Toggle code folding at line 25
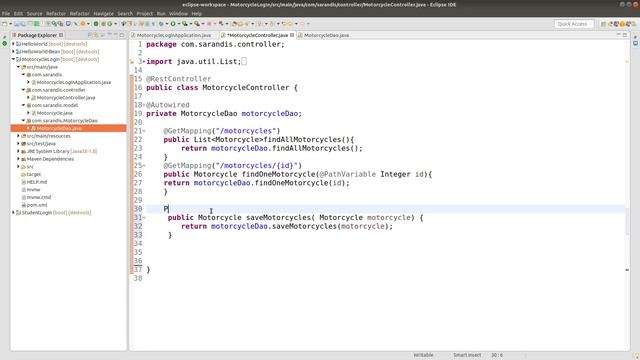 tap(144, 166)
